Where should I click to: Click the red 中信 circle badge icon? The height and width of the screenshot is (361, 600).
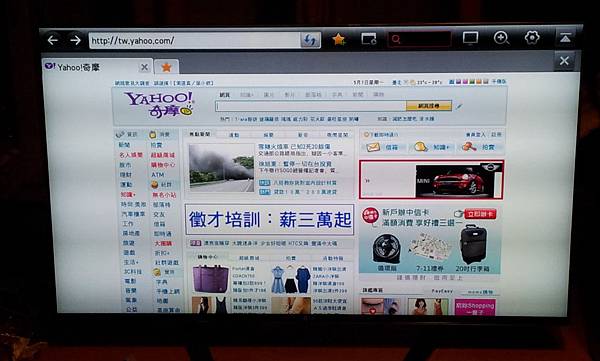coord(370,216)
